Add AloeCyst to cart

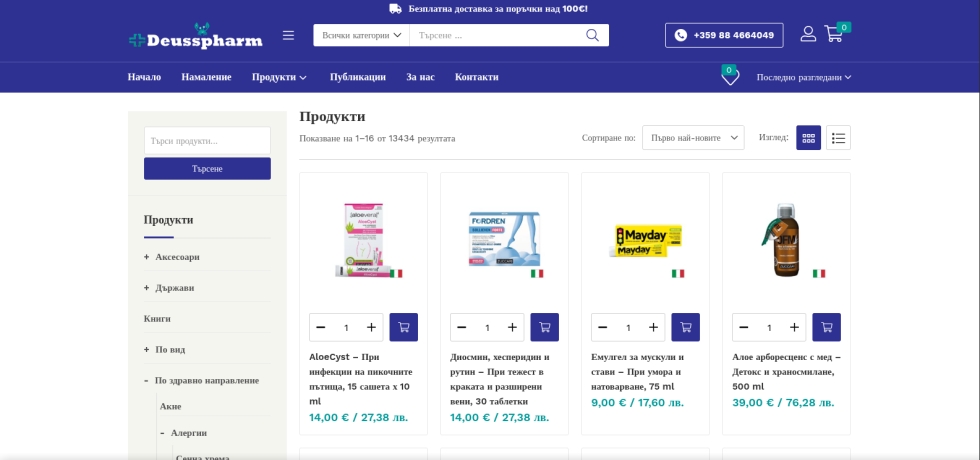tap(404, 327)
